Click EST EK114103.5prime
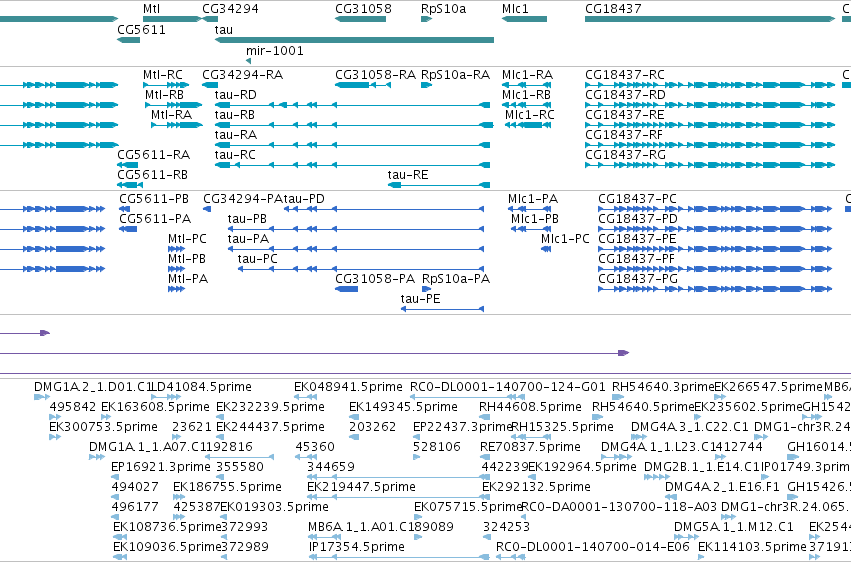 click(x=752, y=547)
